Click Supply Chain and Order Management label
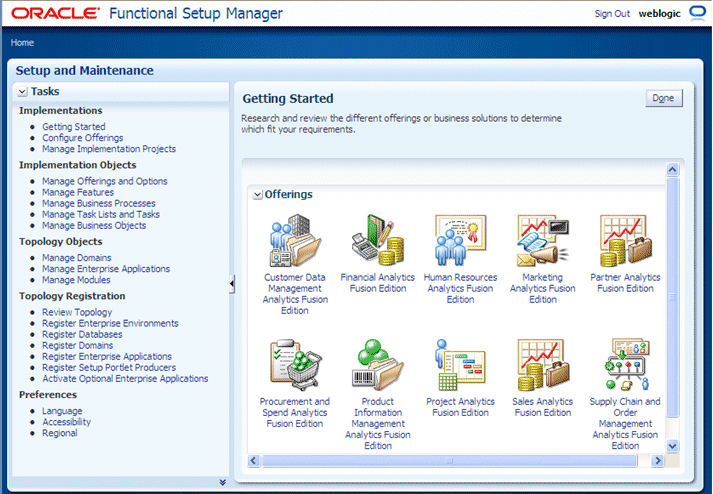The image size is (713, 494). coord(625,423)
